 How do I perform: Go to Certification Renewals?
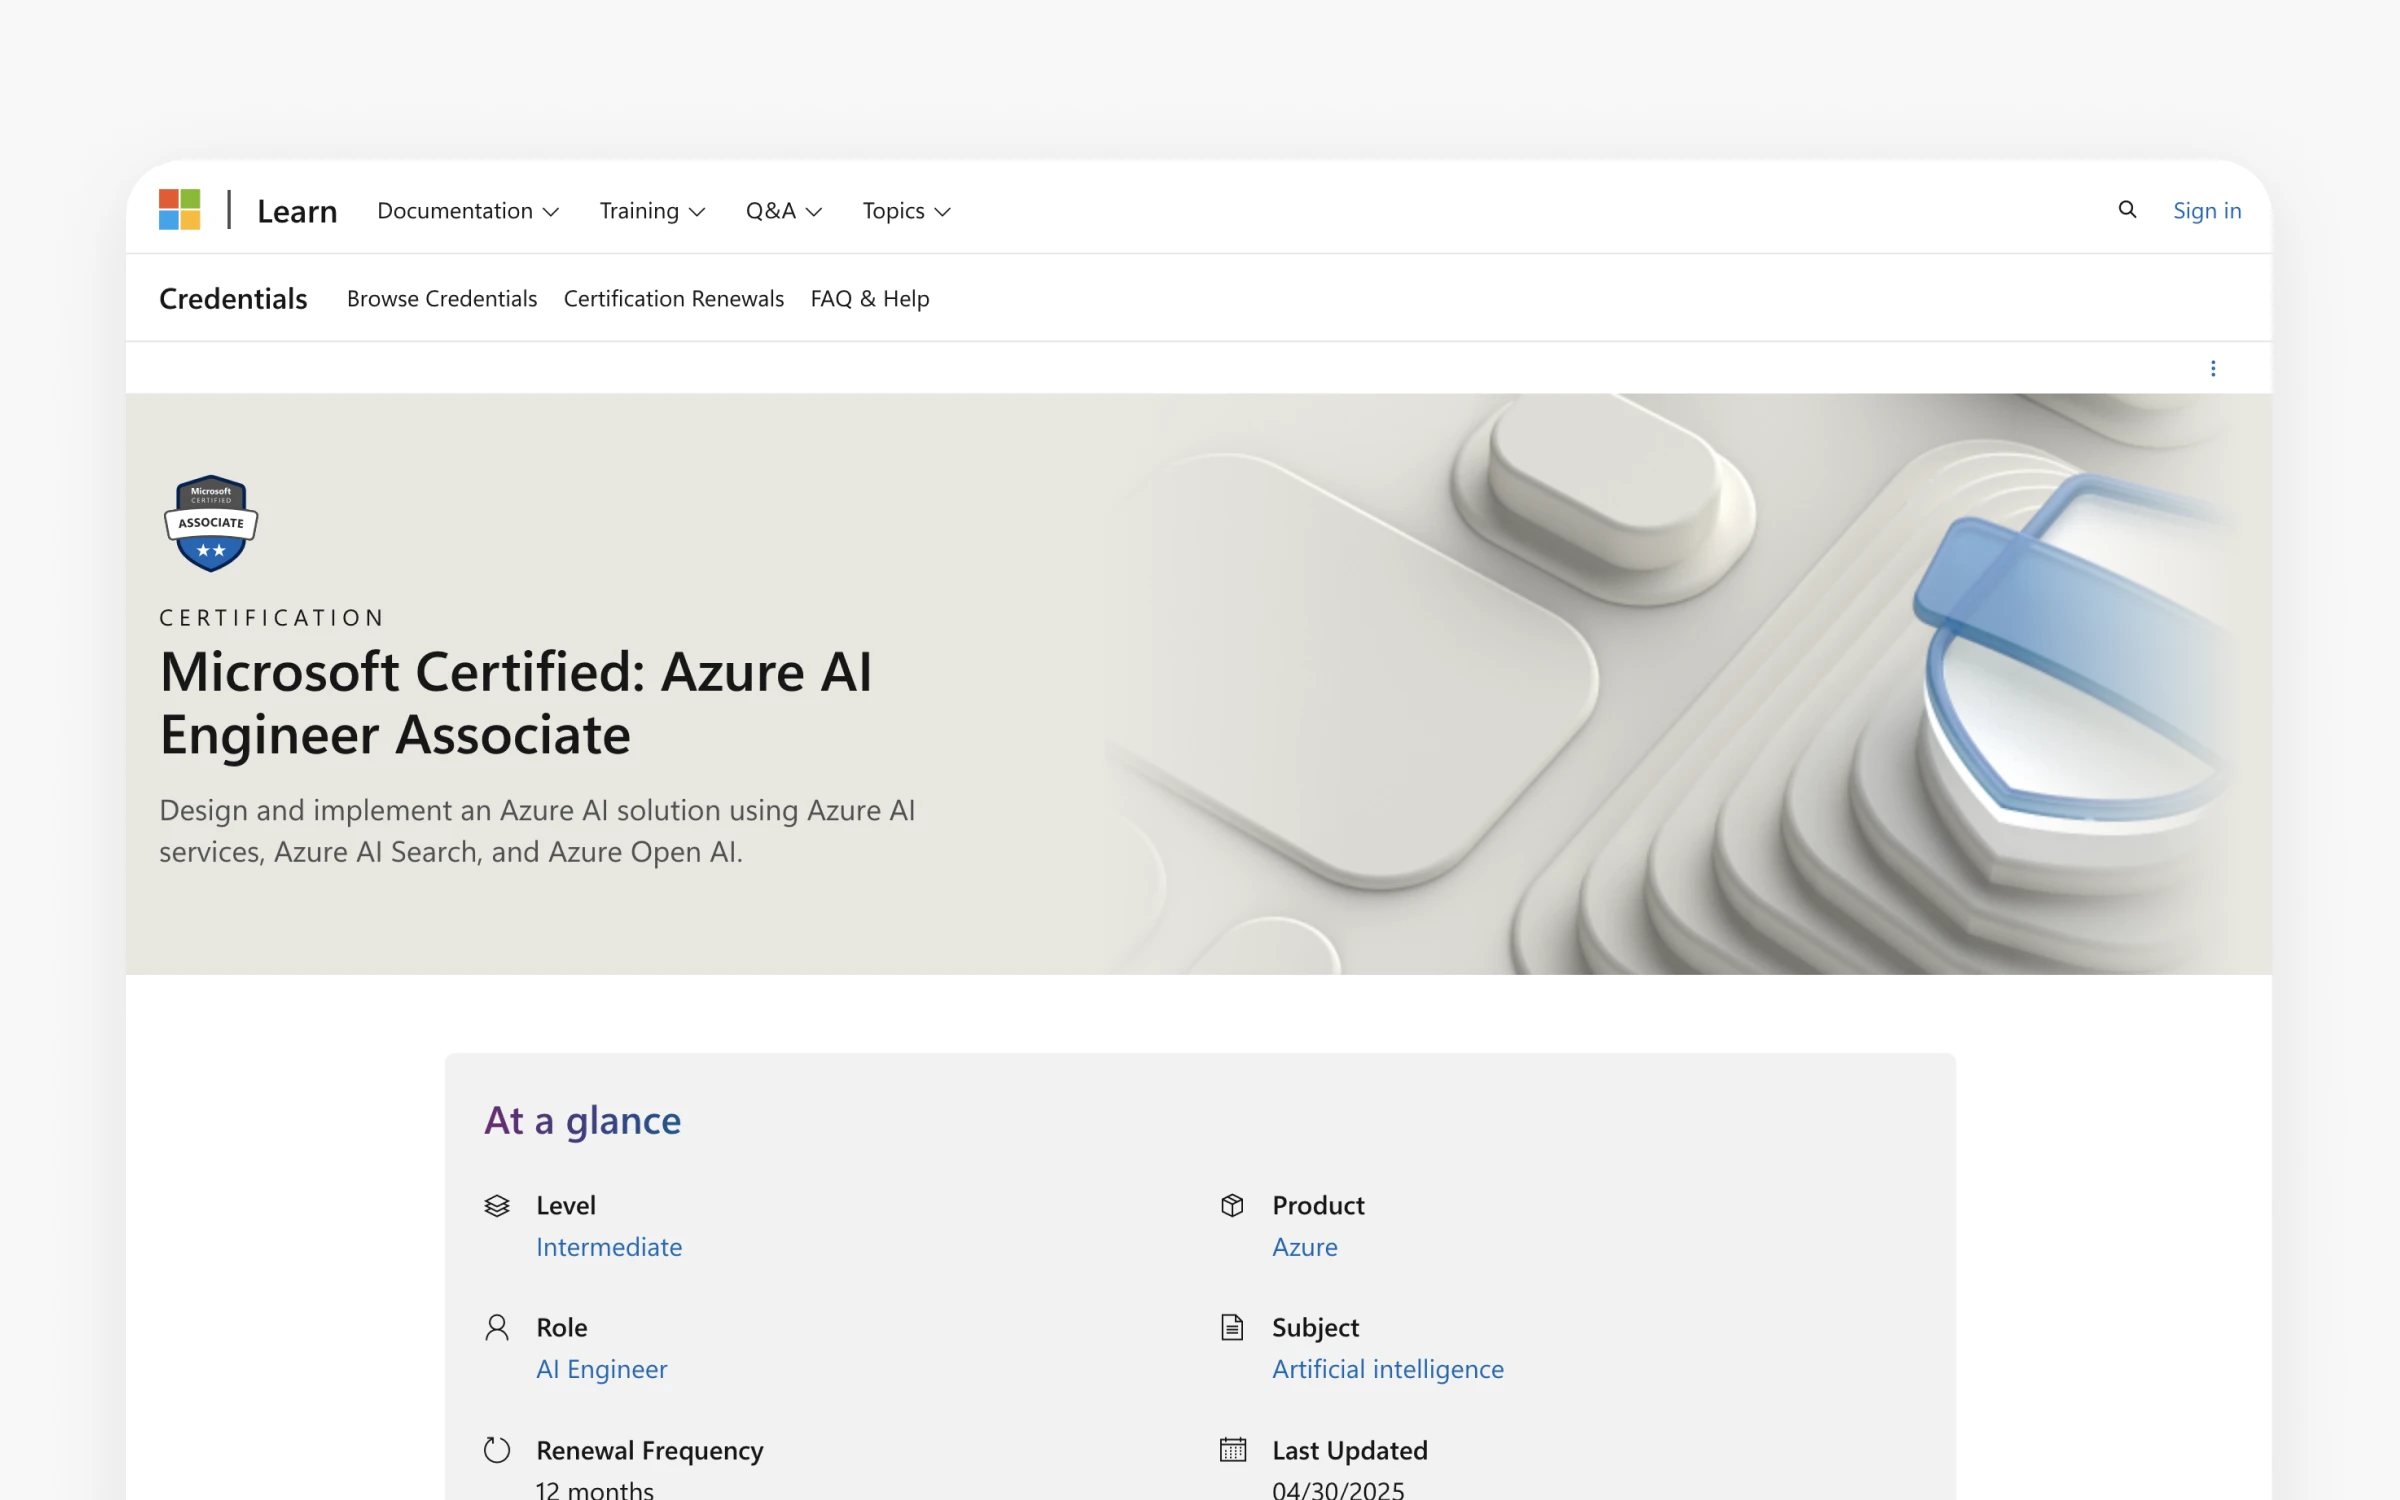click(674, 298)
